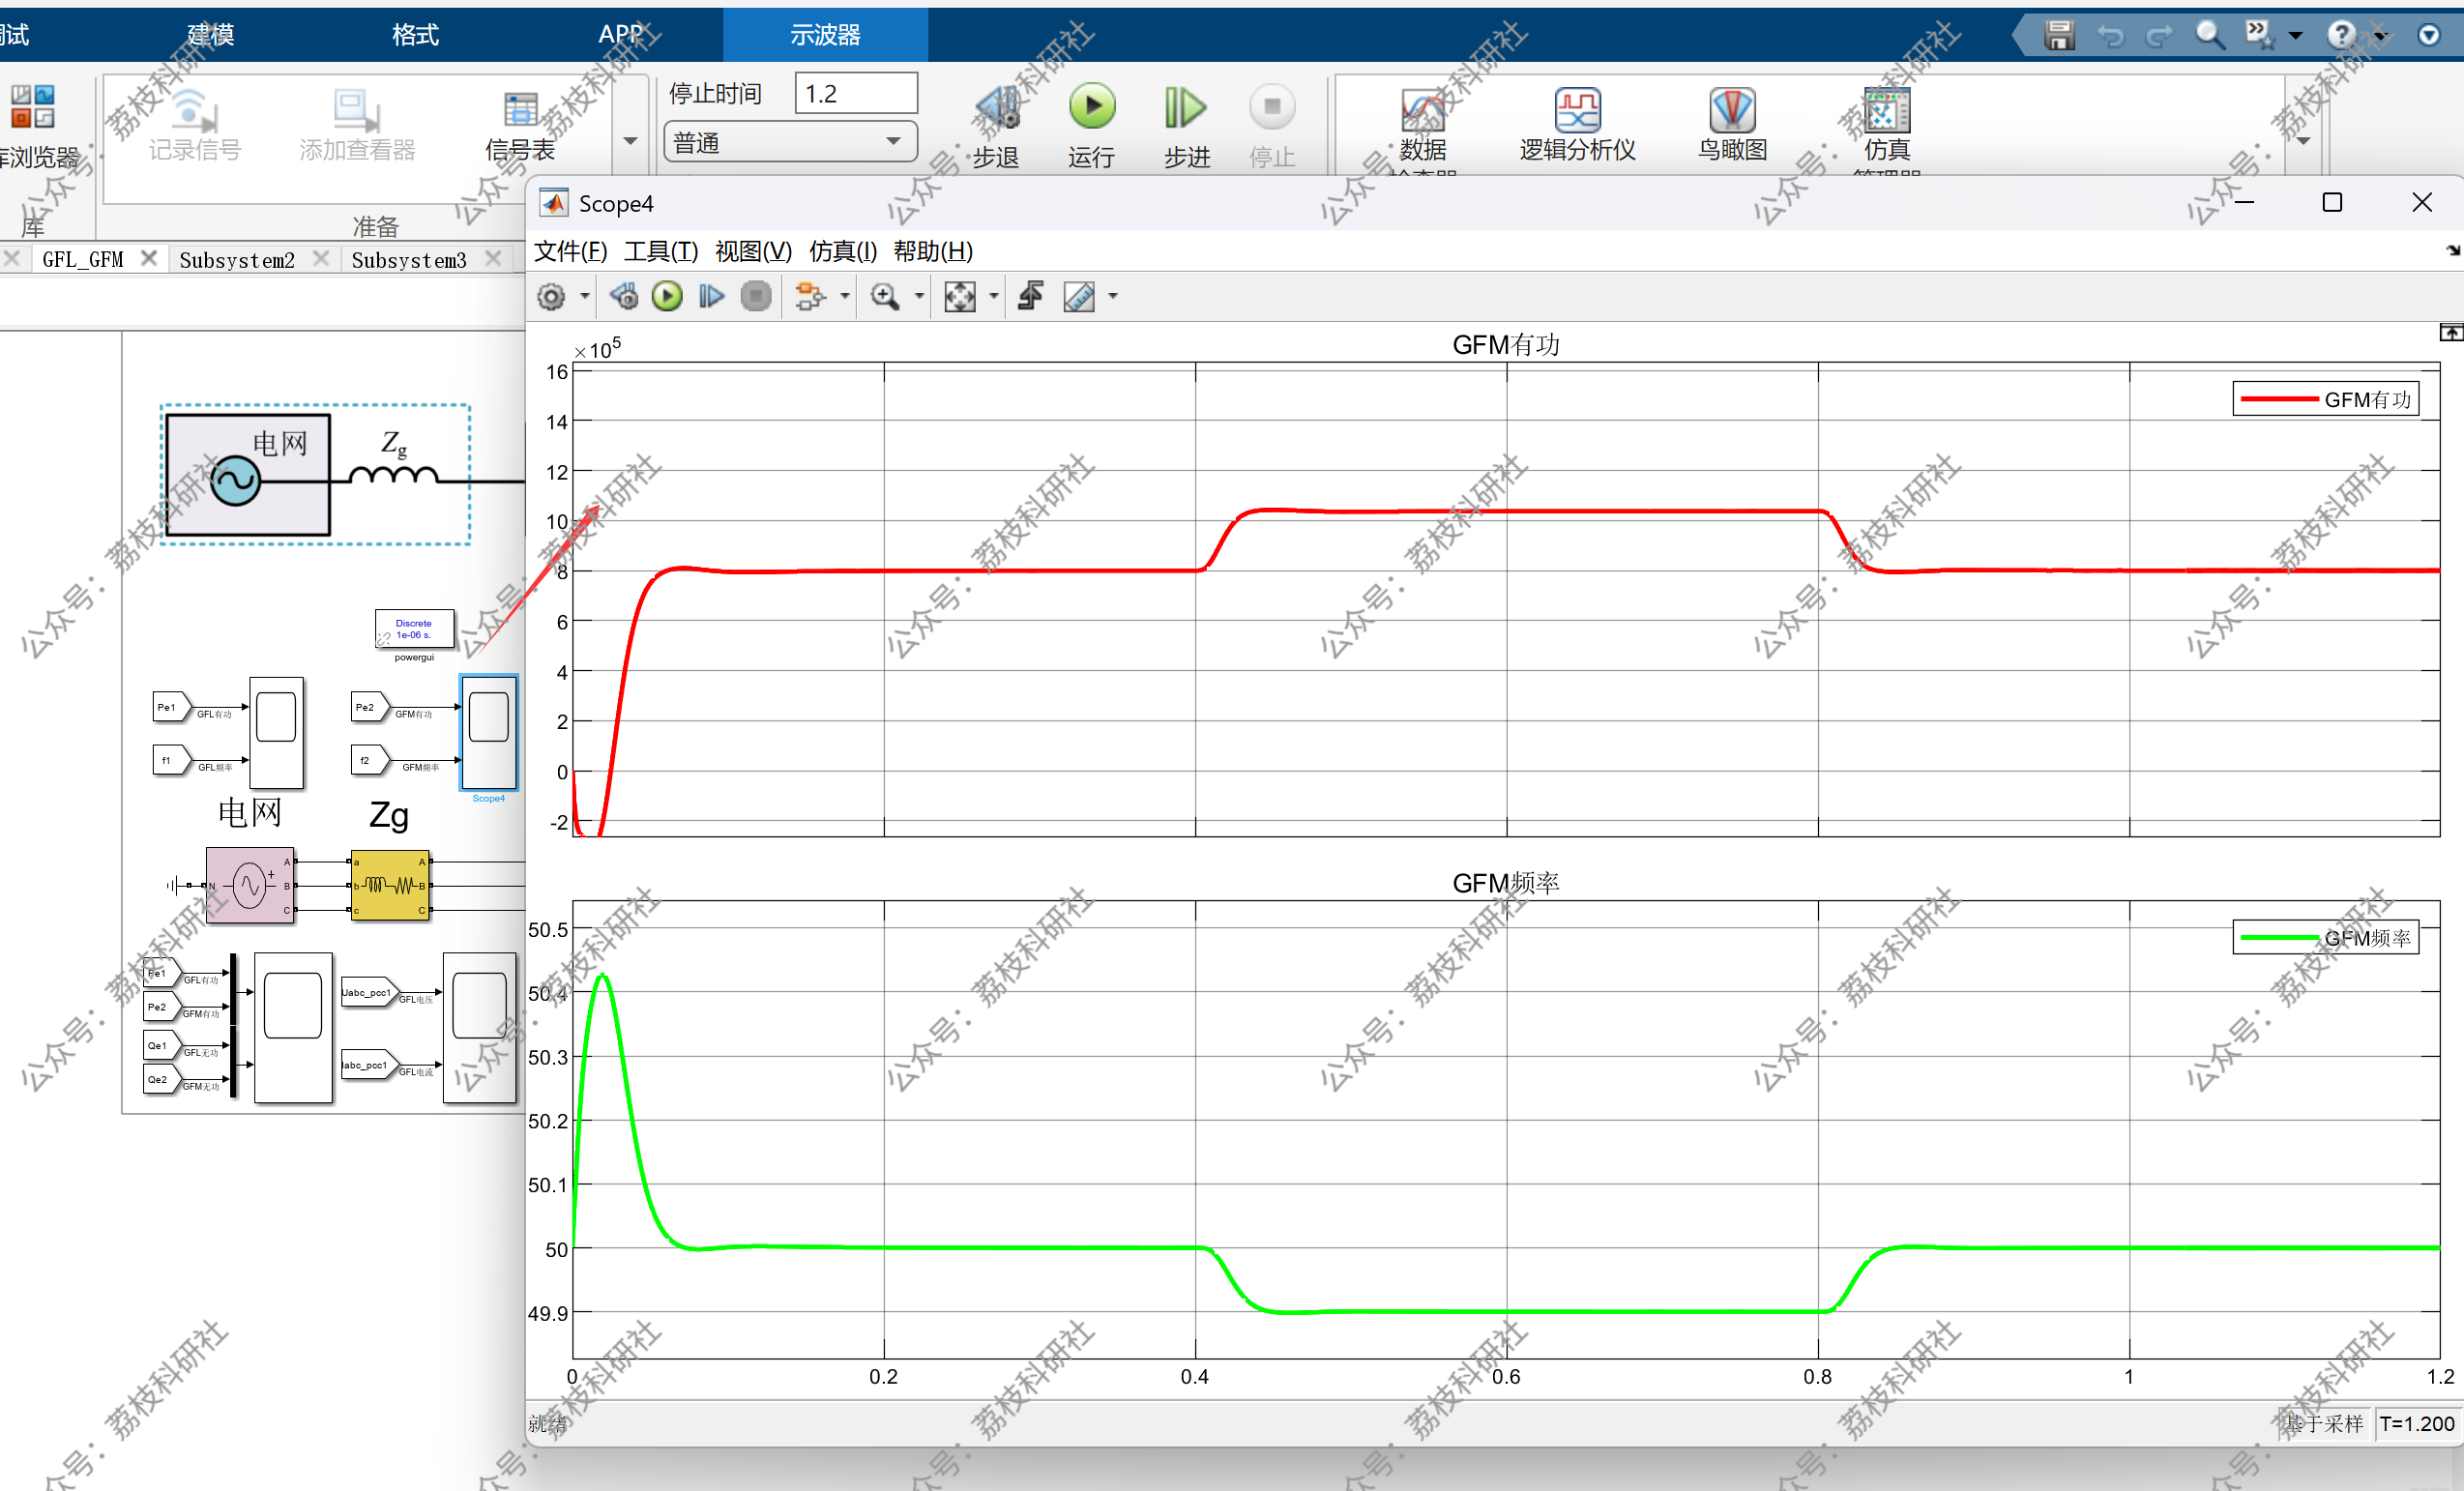Click GFM频率 legend entry in scope
2464x1491 pixels.
[2325, 938]
